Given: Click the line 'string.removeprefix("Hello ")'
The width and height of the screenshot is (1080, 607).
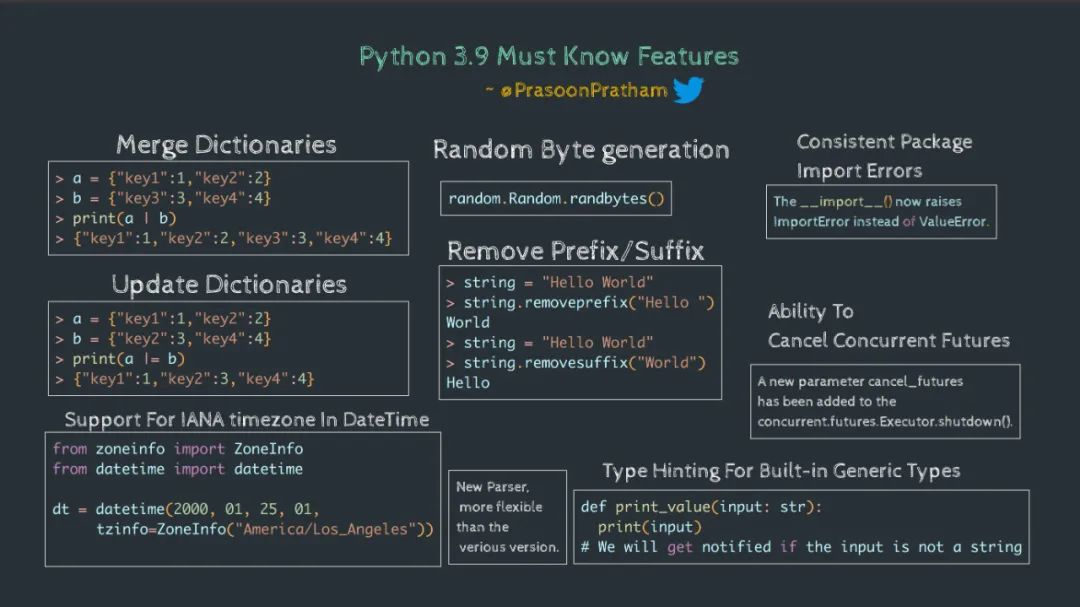Looking at the screenshot, I should 580,302.
